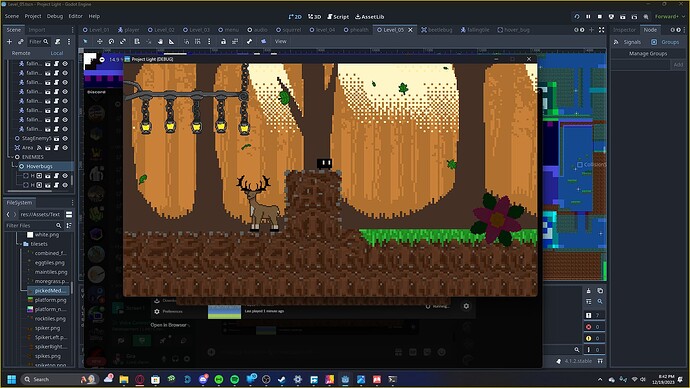The width and height of the screenshot is (690, 388).
Task: Open the Scene dock three-dot options
Action: pyautogui.click(x=73, y=30)
